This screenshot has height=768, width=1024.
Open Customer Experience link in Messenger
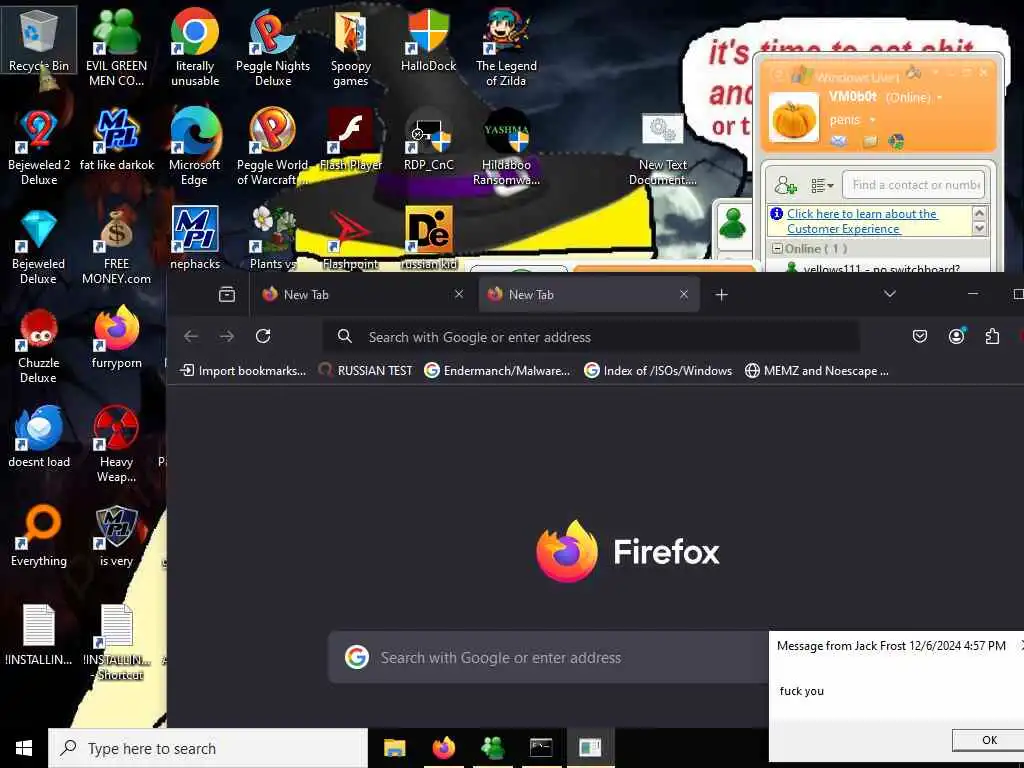click(x=862, y=221)
